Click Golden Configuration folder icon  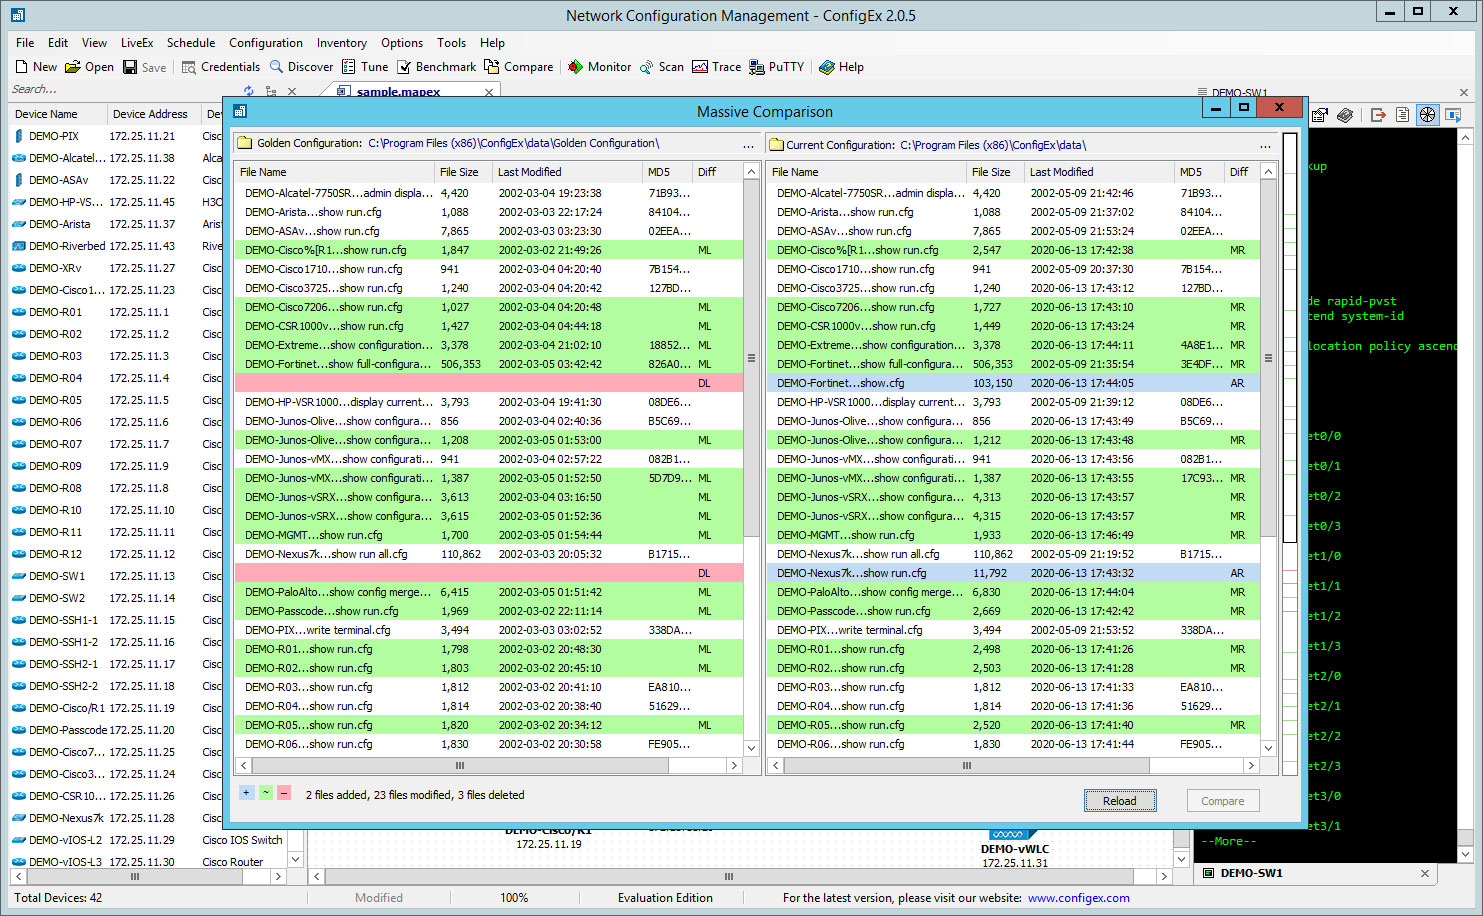[x=245, y=143]
